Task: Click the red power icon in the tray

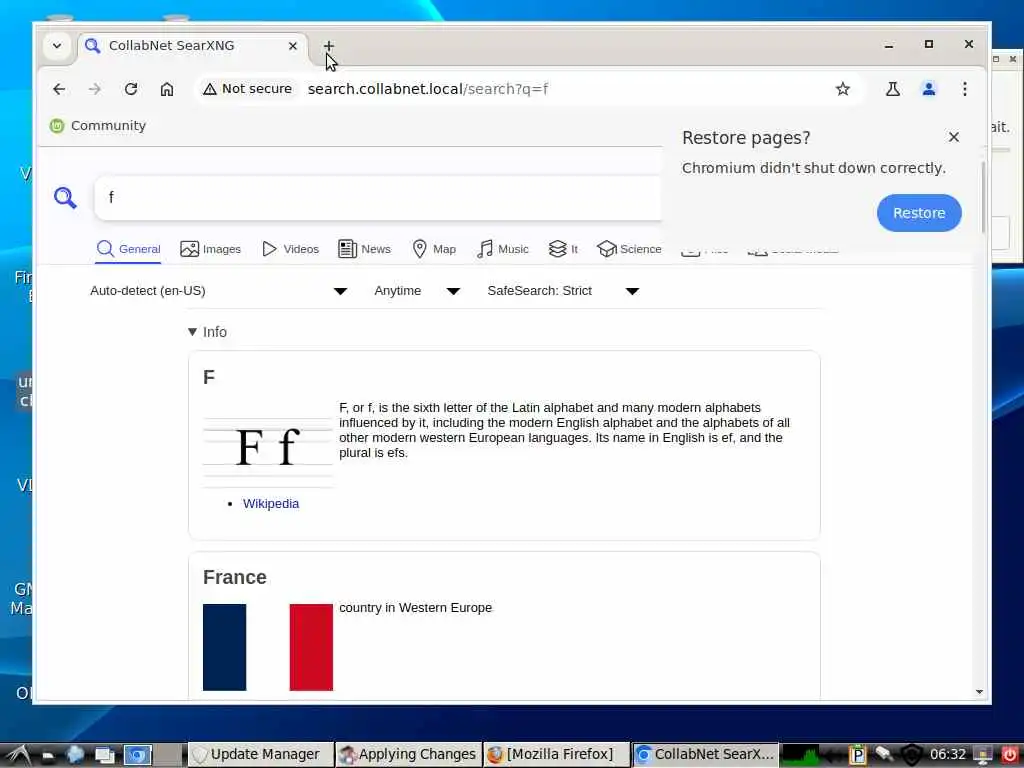Action: 1010,754
